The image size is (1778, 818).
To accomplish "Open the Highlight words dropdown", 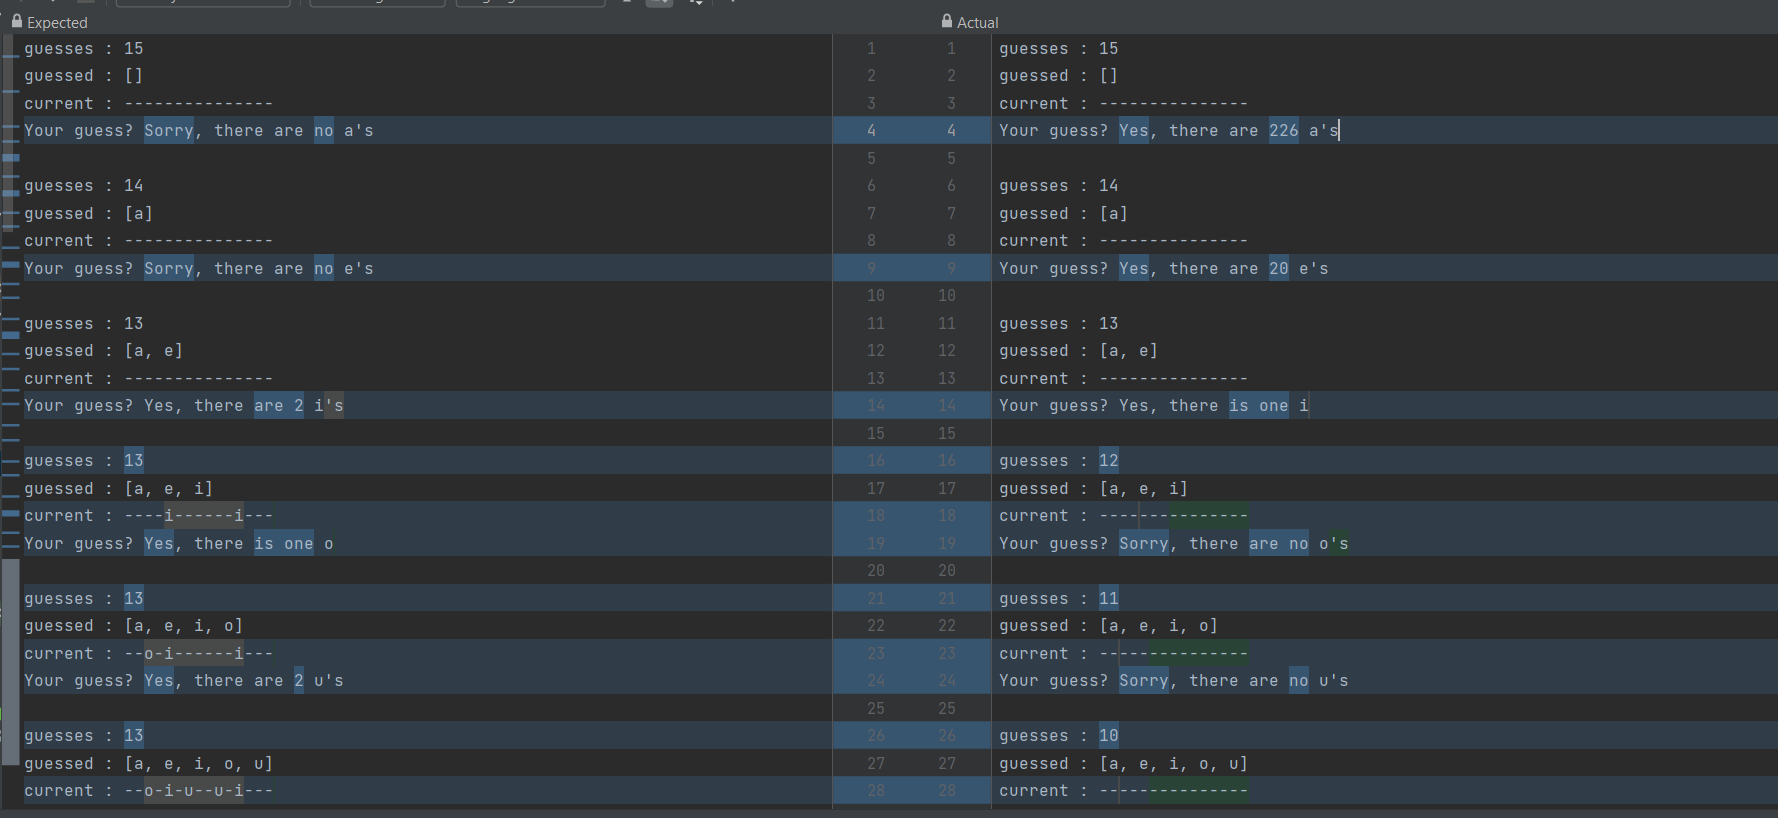I will [530, 3].
